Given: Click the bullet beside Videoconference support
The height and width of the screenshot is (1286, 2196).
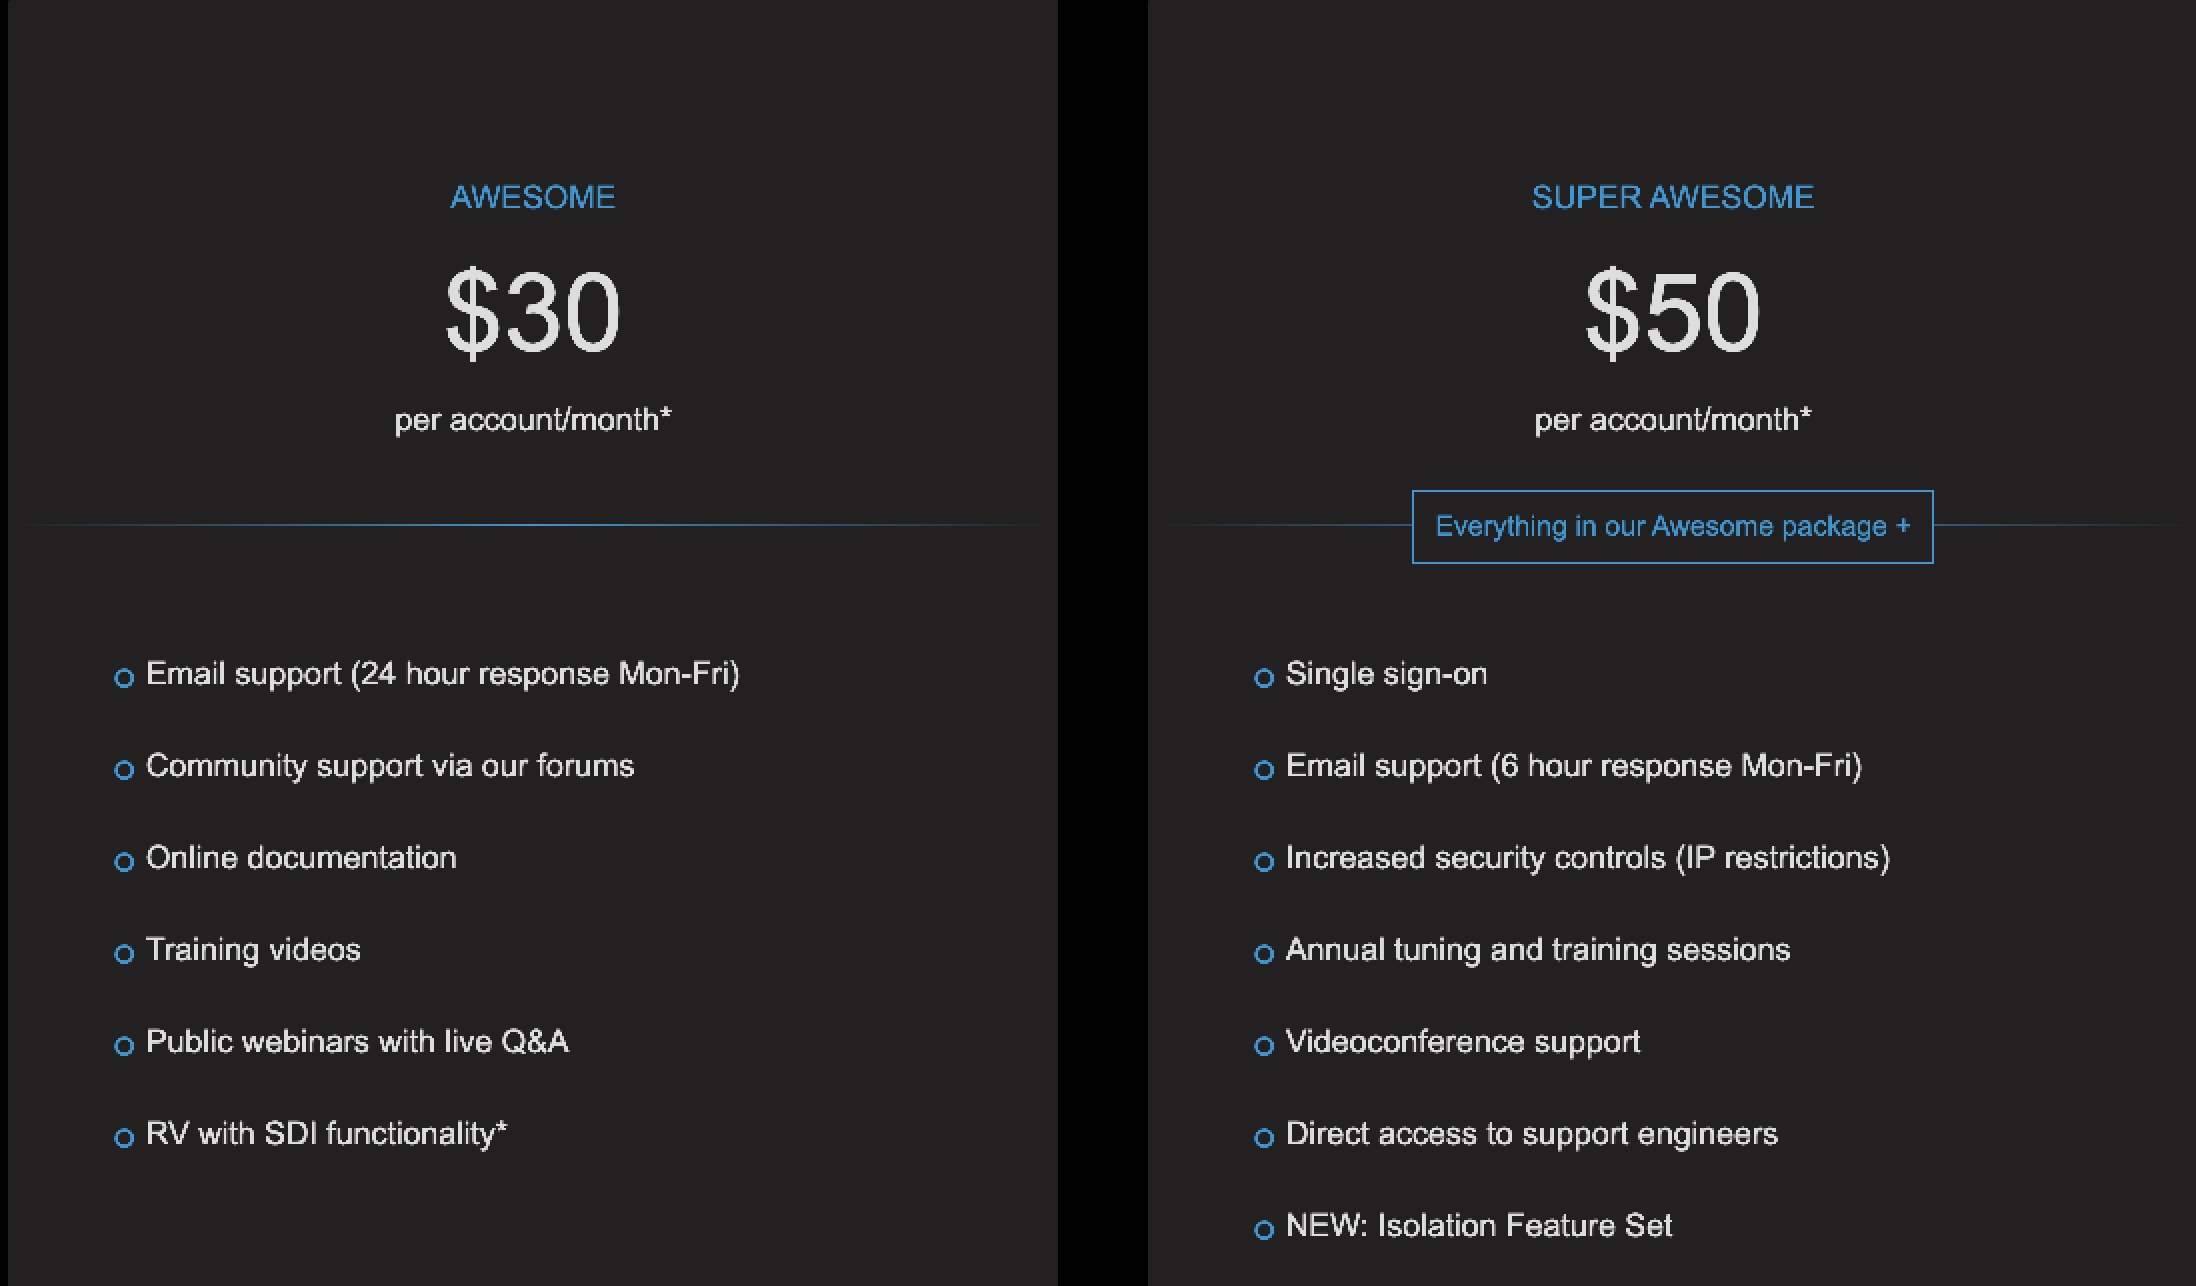Looking at the screenshot, I should 1264,1046.
